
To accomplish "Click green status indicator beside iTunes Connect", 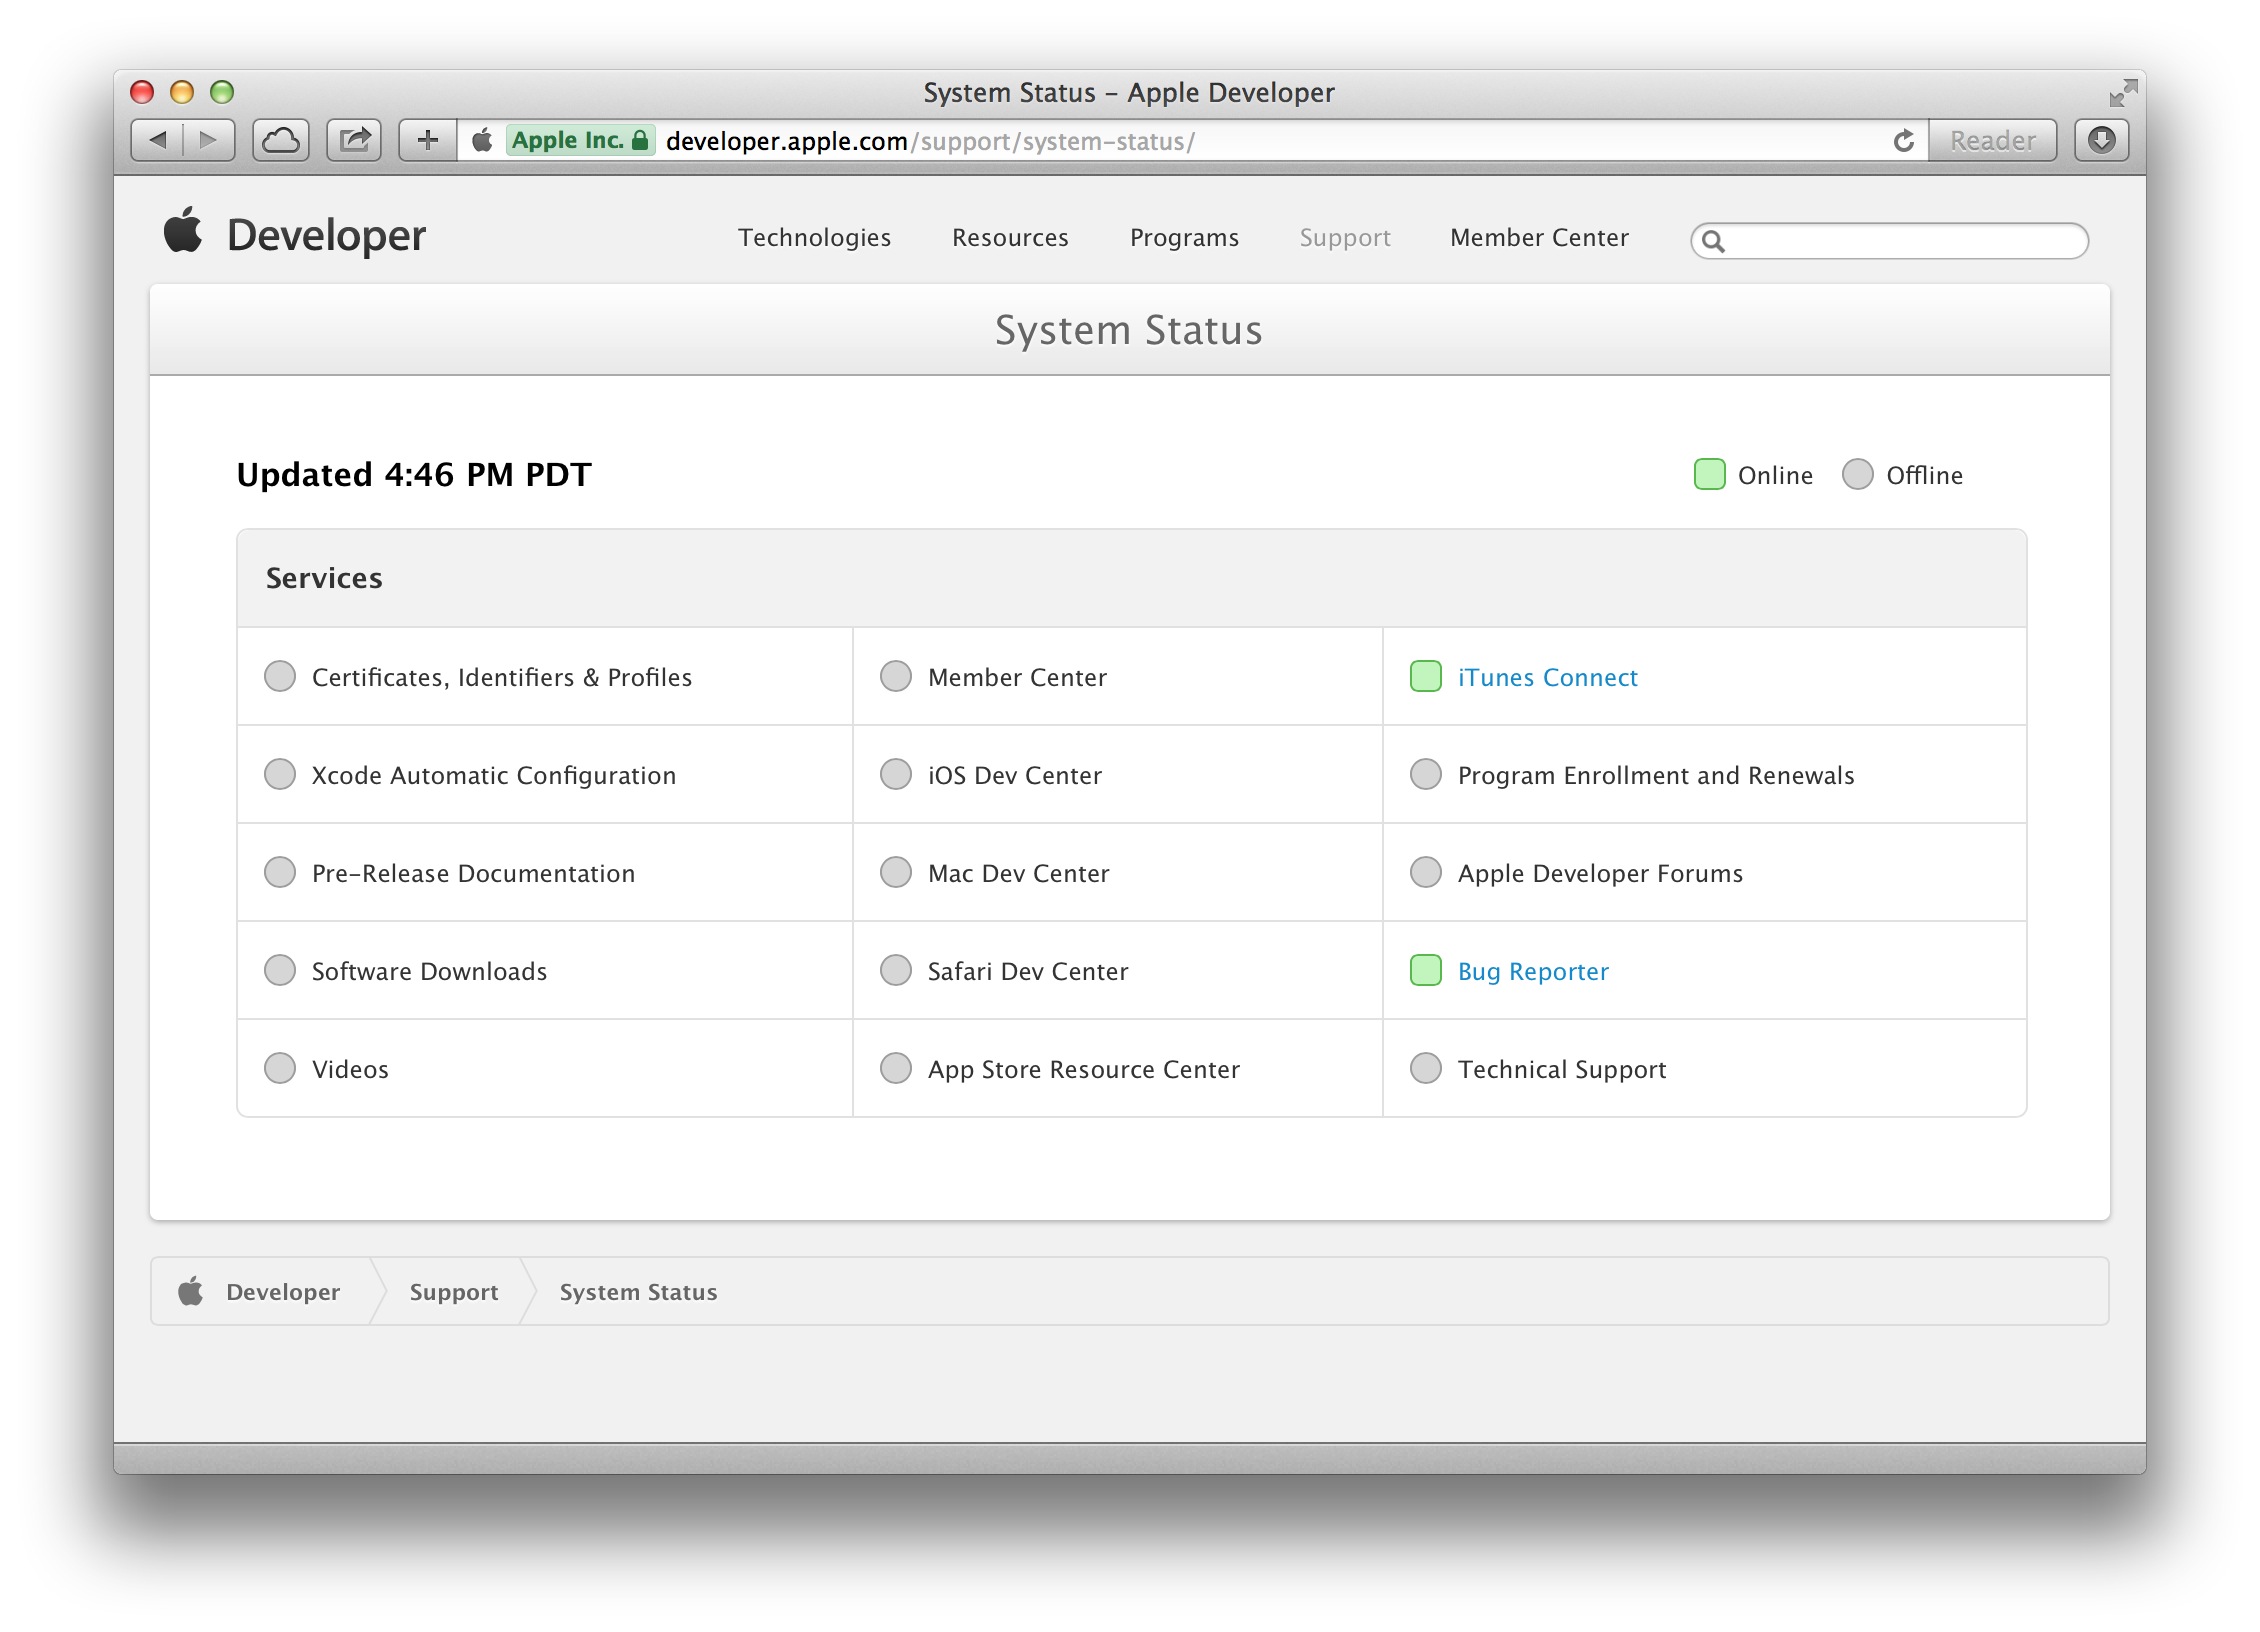I will coord(1426,676).
